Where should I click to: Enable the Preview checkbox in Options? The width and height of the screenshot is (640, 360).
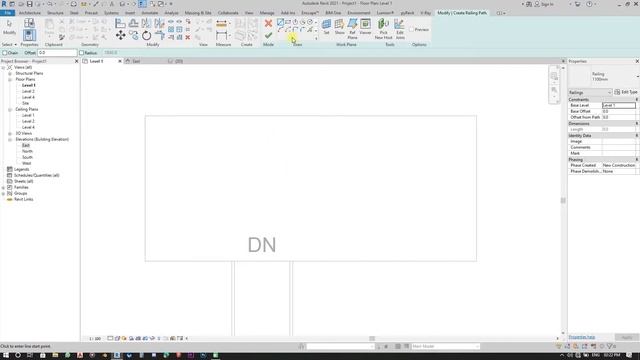[411, 29]
